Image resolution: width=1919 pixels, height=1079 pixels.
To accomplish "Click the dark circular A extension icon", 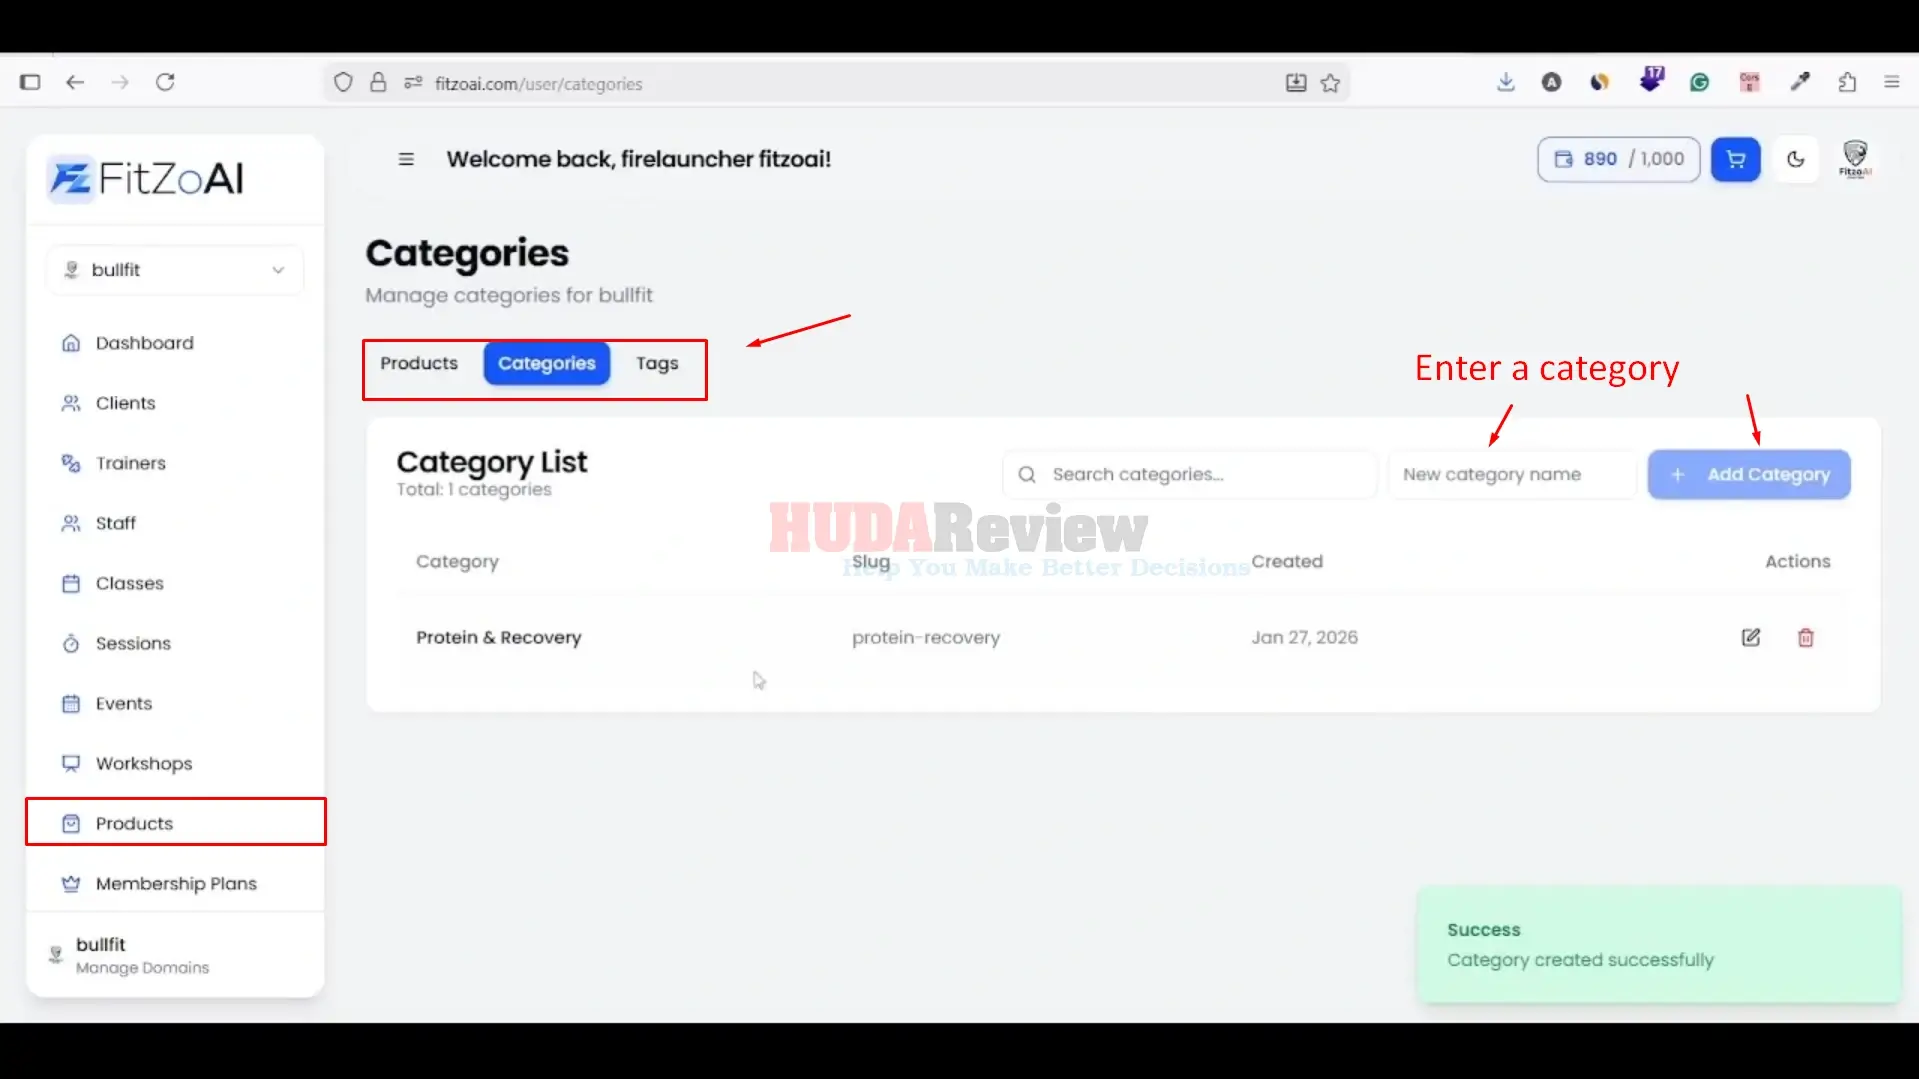I will [x=1551, y=82].
